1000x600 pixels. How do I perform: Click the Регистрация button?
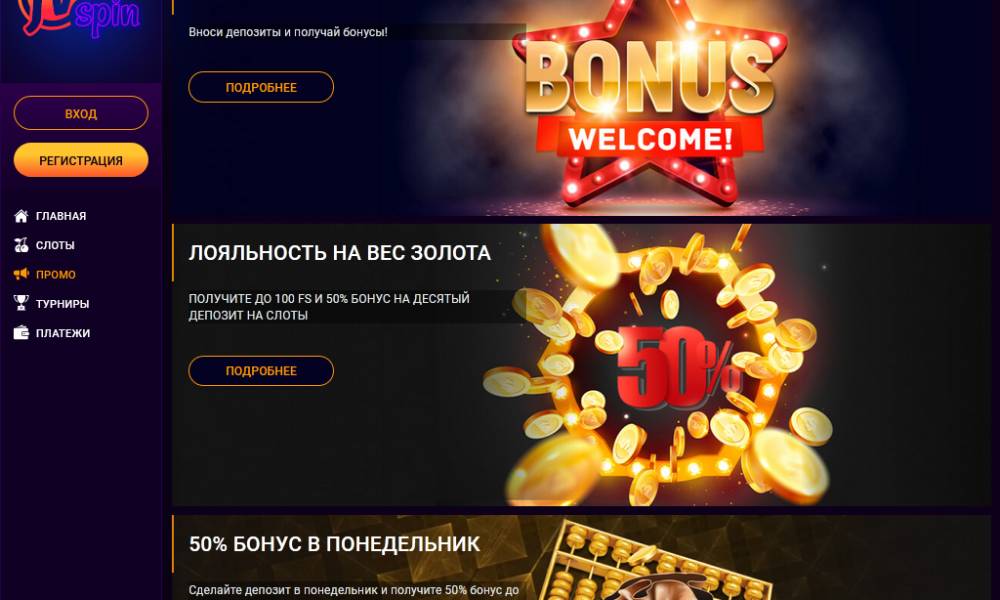coord(81,160)
